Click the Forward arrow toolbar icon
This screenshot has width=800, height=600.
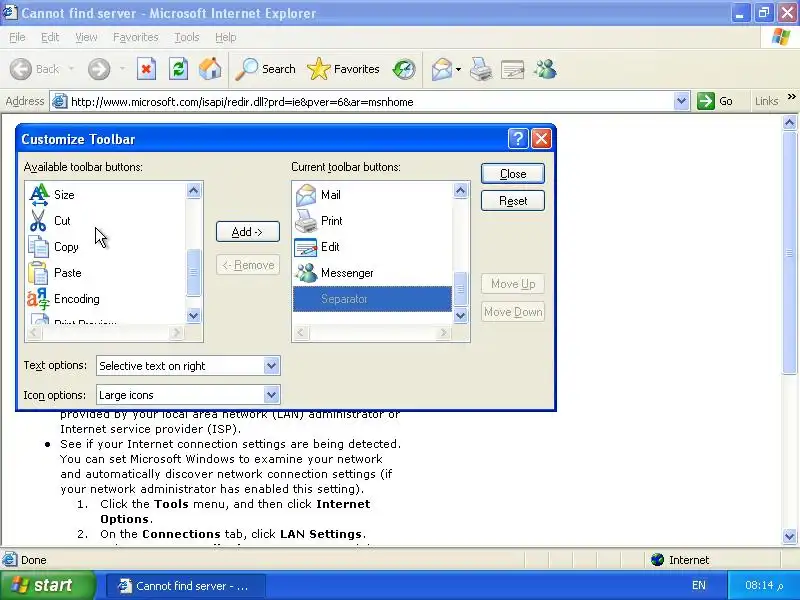(98, 69)
